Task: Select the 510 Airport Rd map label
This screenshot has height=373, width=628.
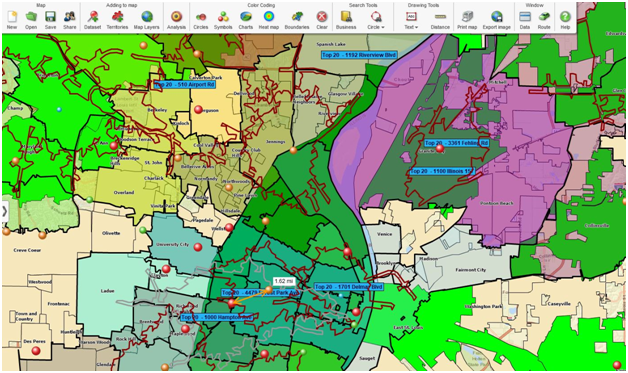Action: [x=184, y=85]
